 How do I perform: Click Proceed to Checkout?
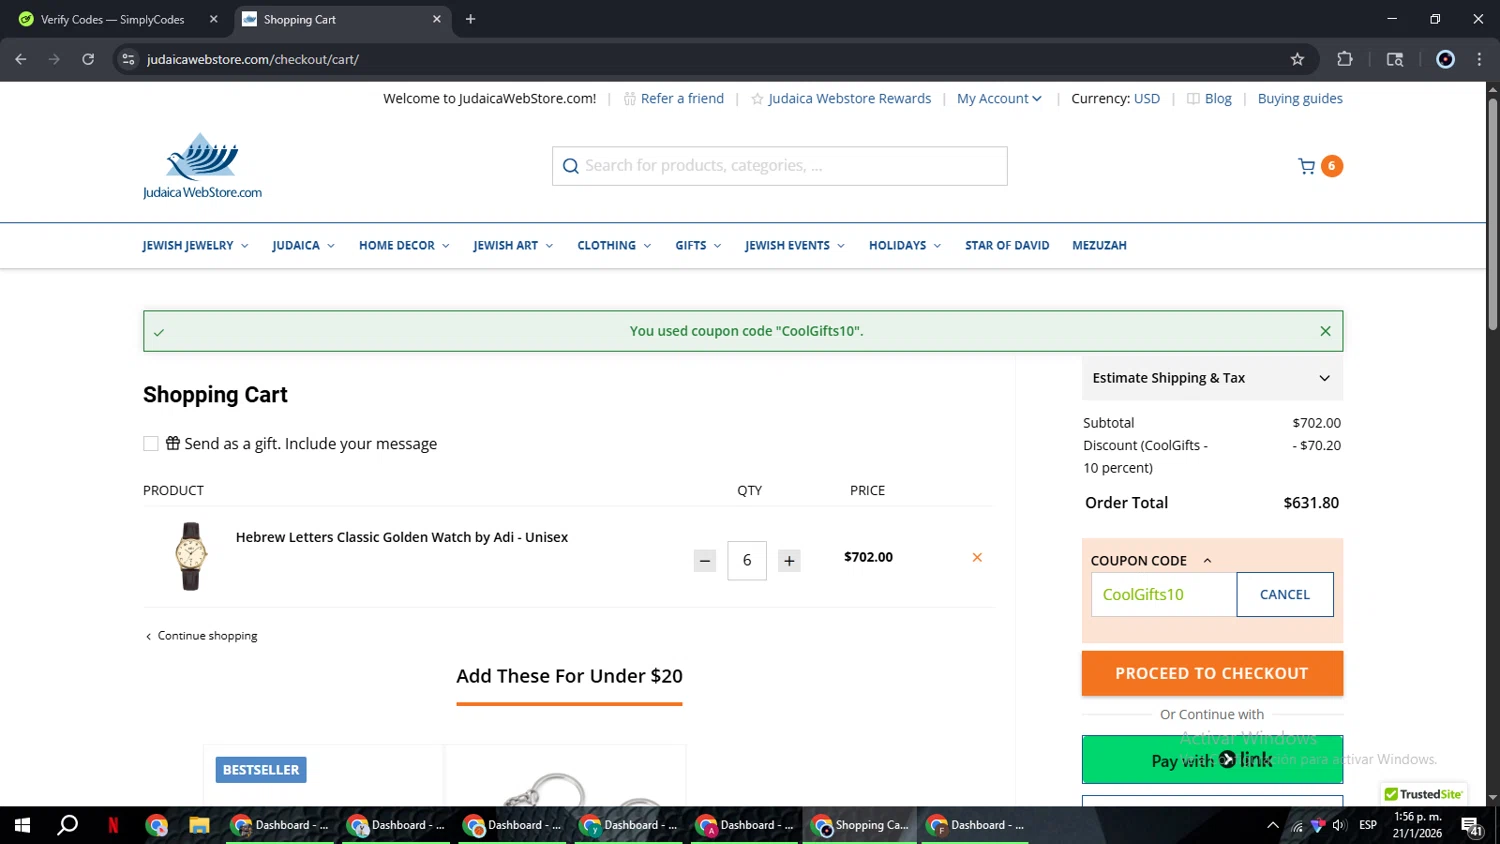(x=1212, y=674)
